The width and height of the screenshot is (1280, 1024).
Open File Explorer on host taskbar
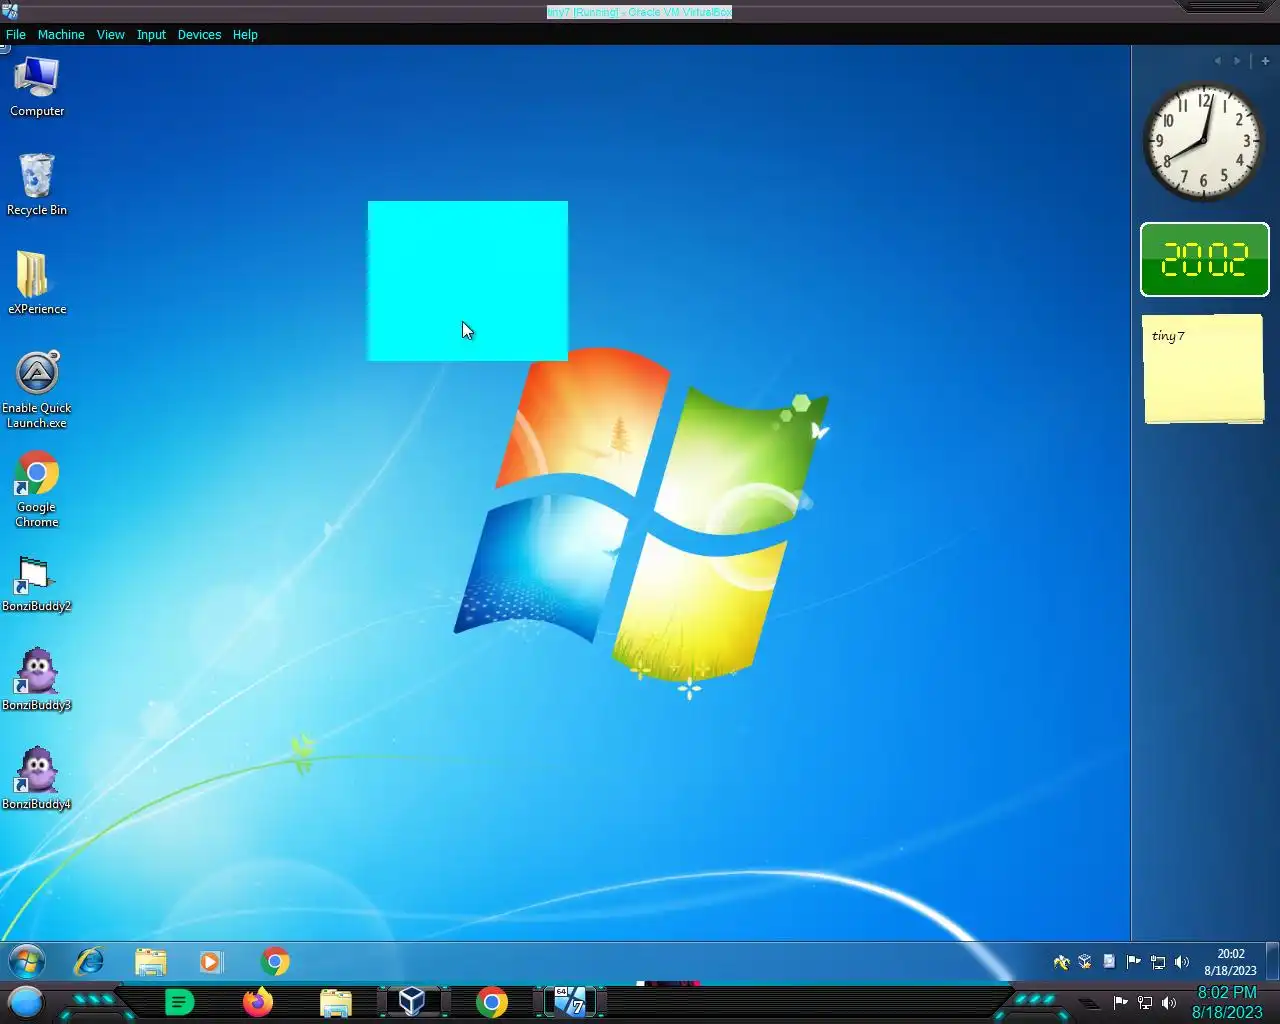[335, 1002]
